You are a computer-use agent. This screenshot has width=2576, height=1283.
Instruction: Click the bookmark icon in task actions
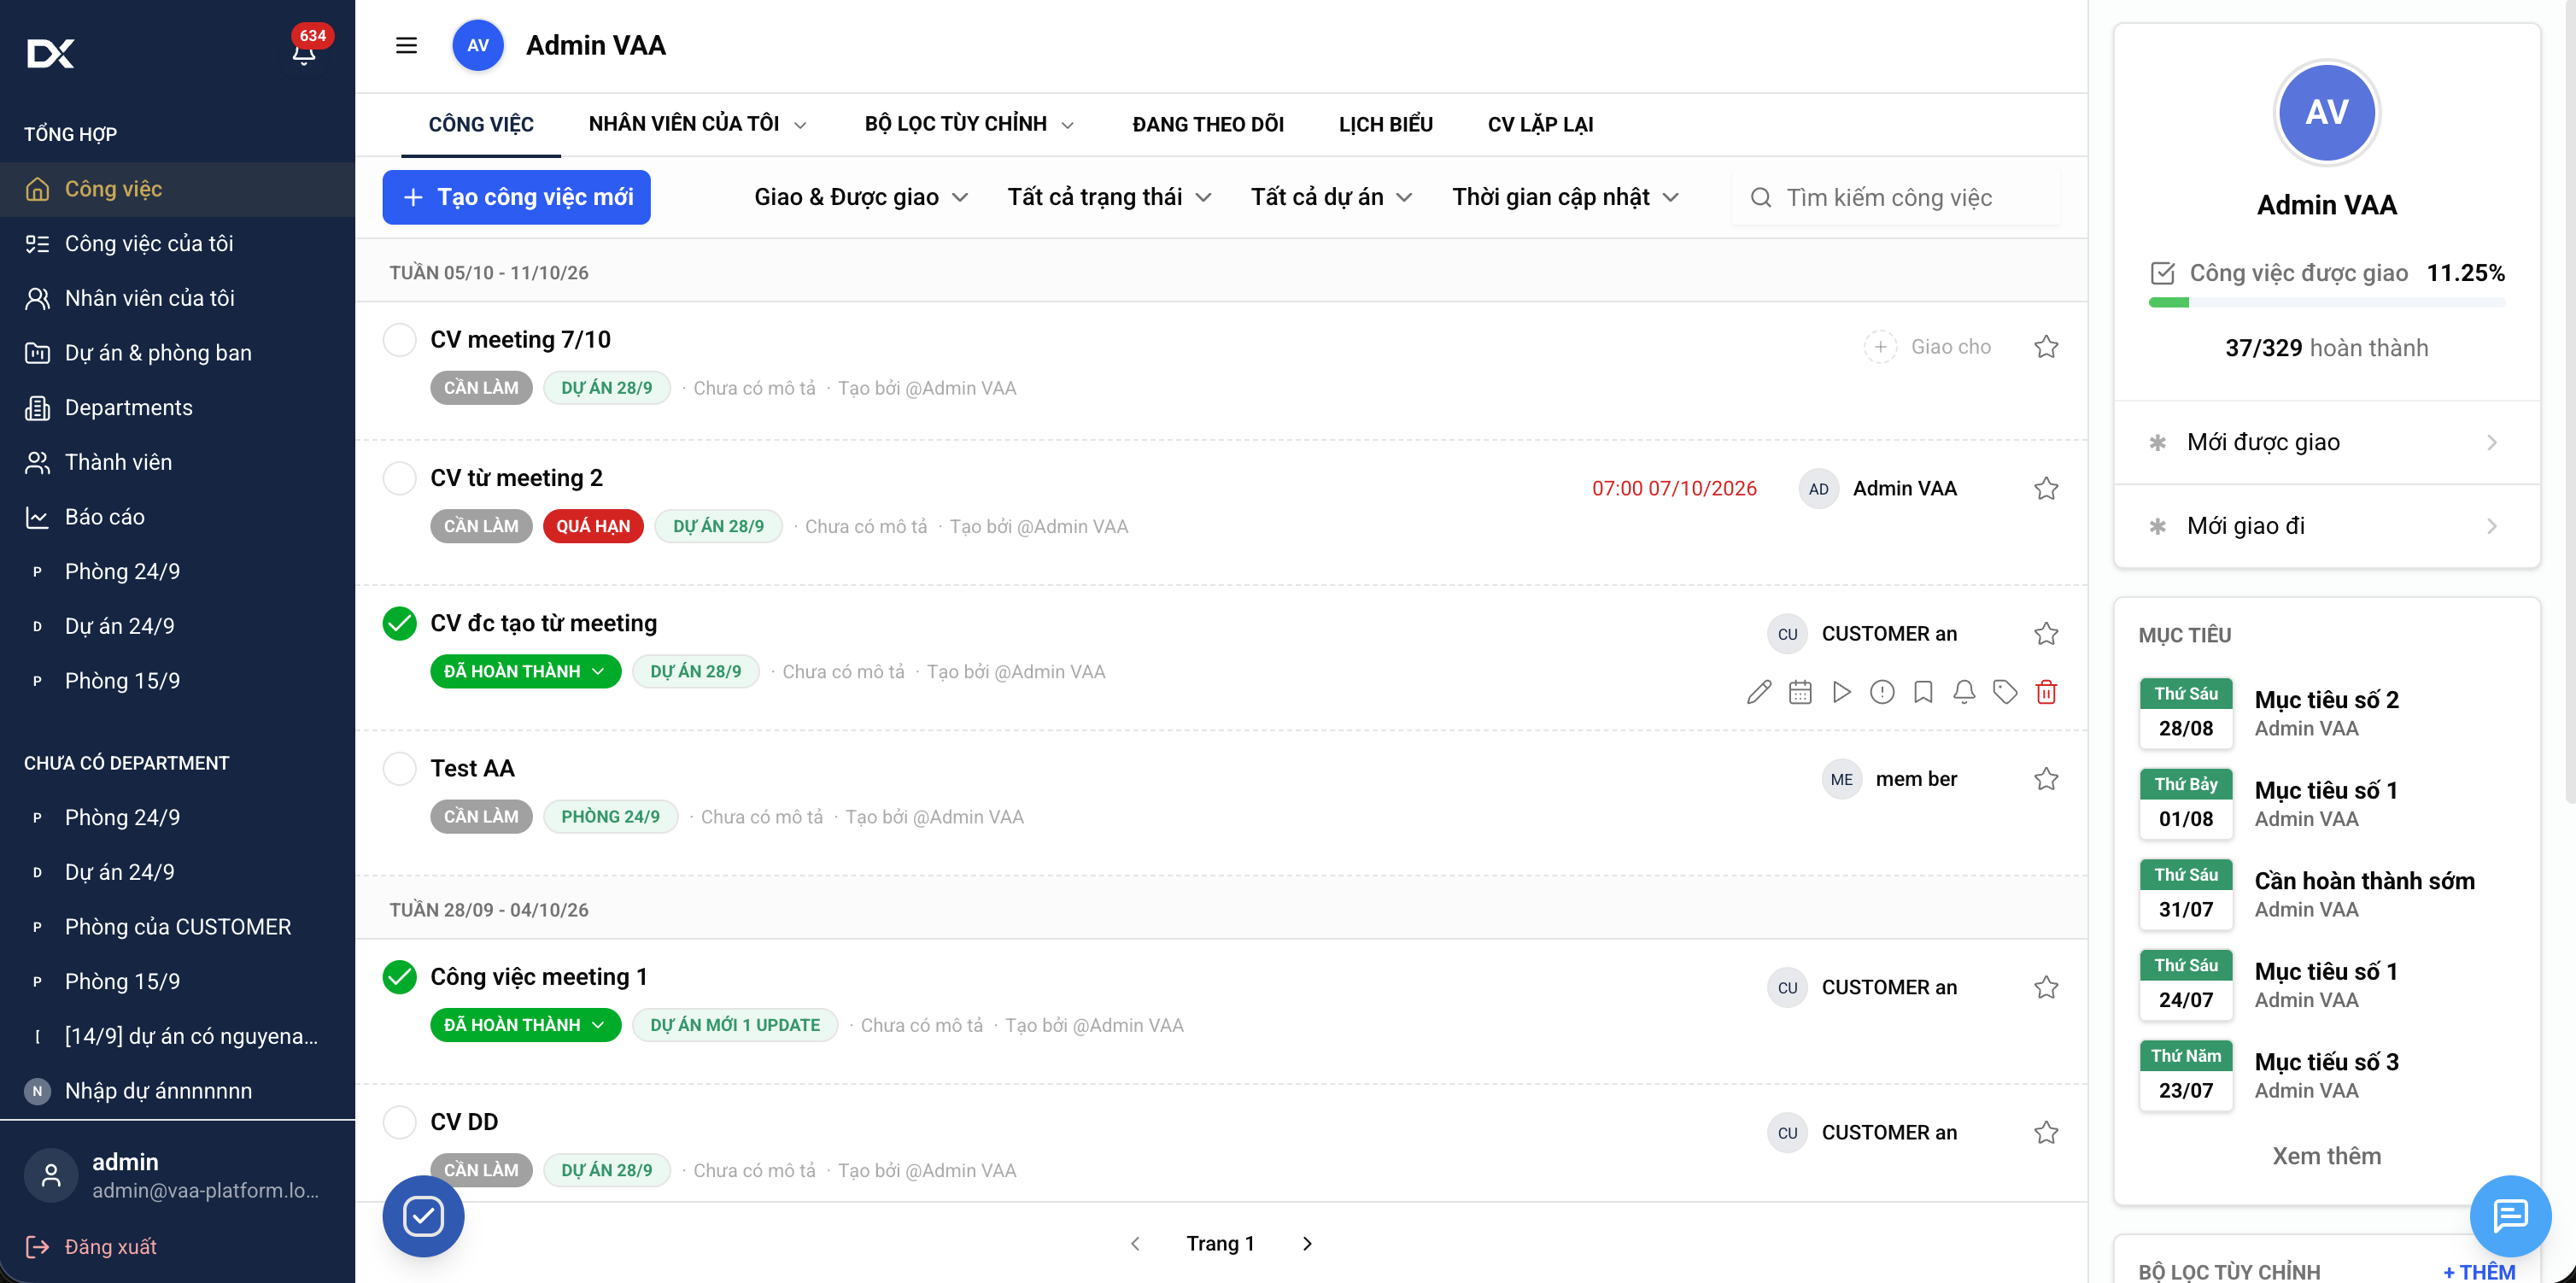click(1923, 692)
